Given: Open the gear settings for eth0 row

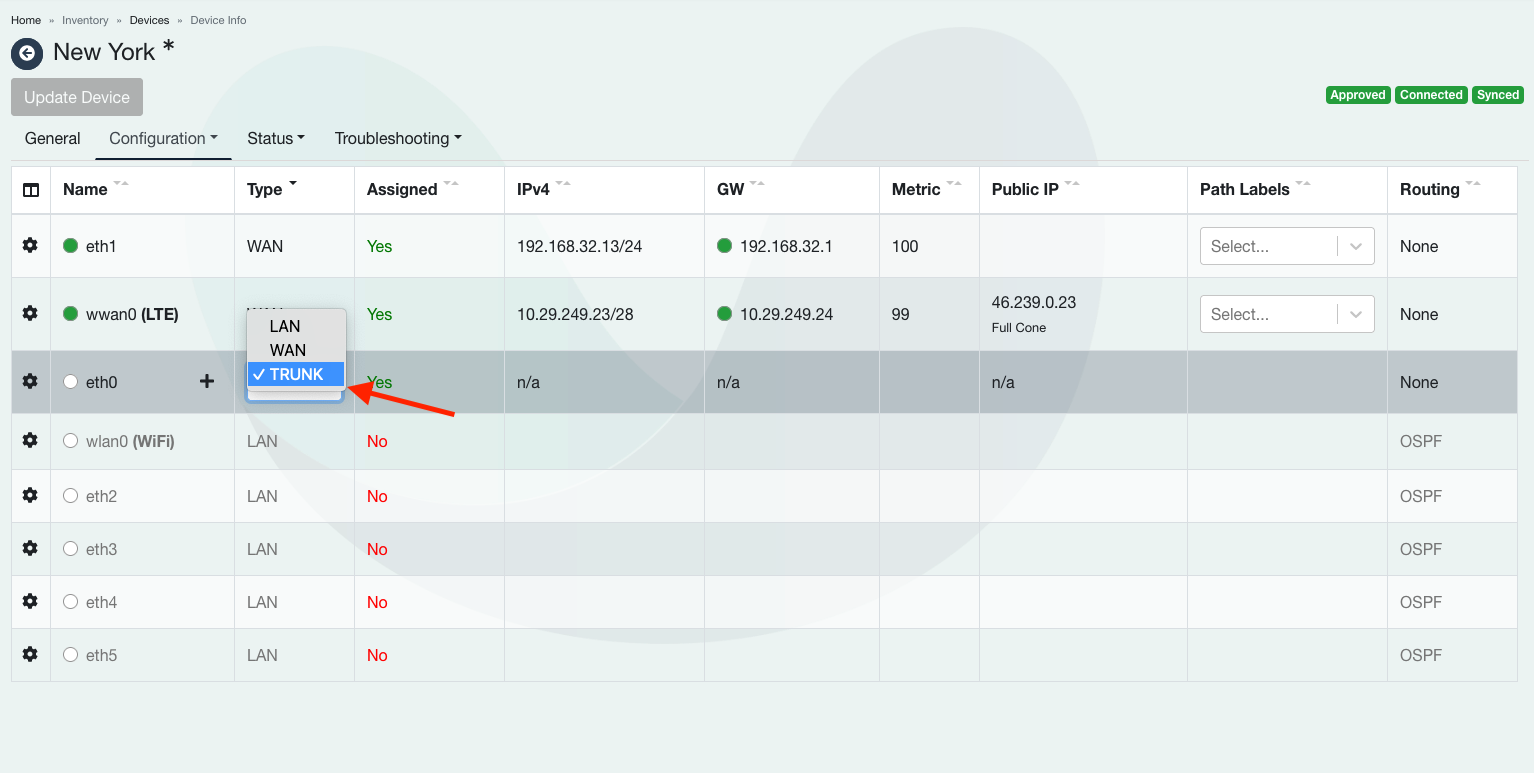Looking at the screenshot, I should [x=30, y=382].
